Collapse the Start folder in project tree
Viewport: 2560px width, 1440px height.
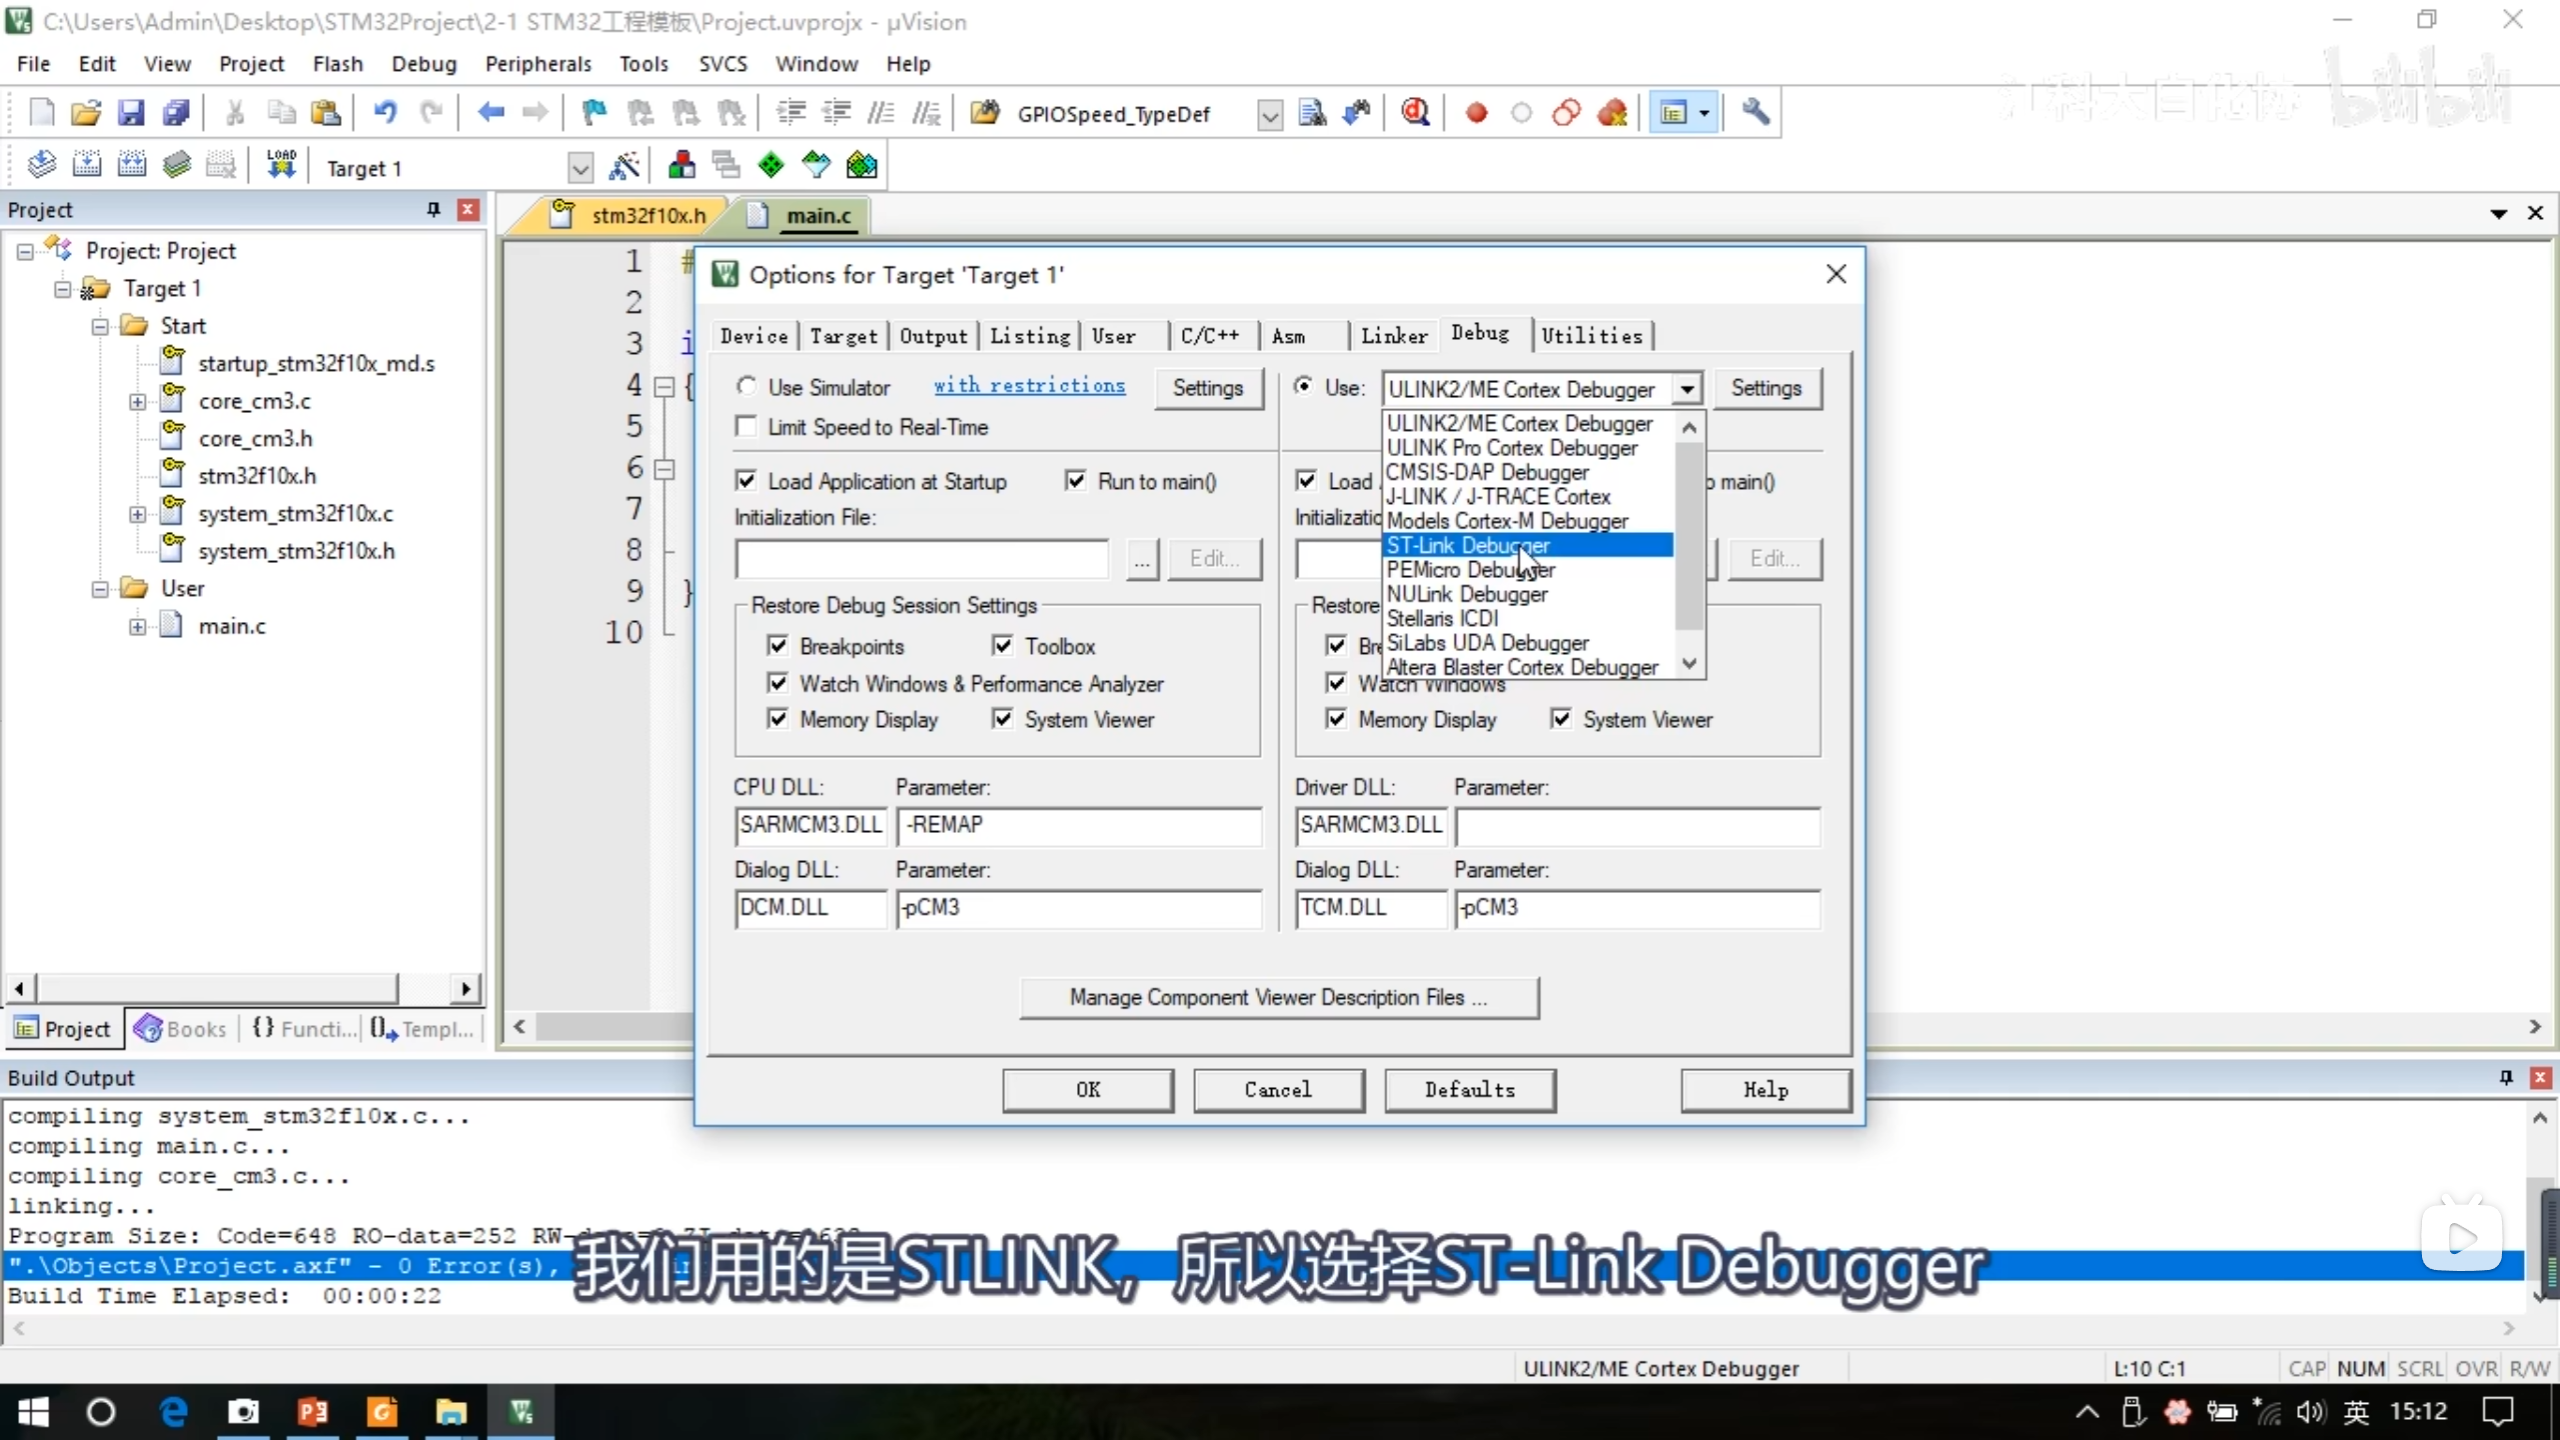point(100,326)
